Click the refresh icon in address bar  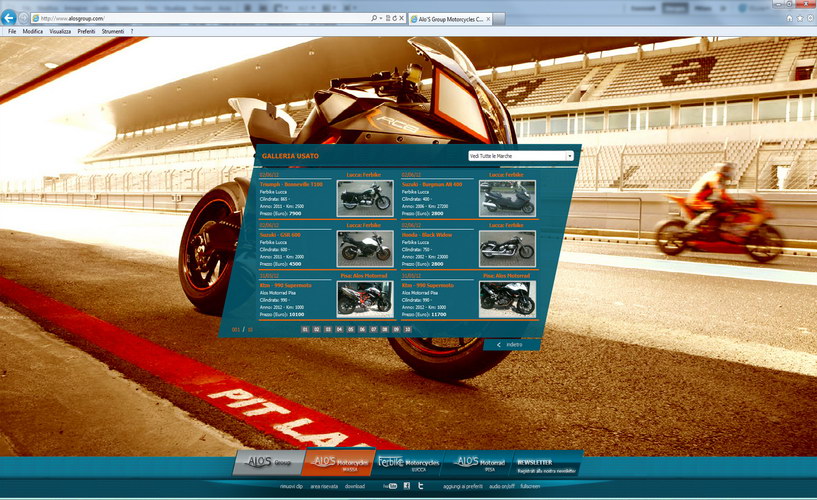coord(394,18)
